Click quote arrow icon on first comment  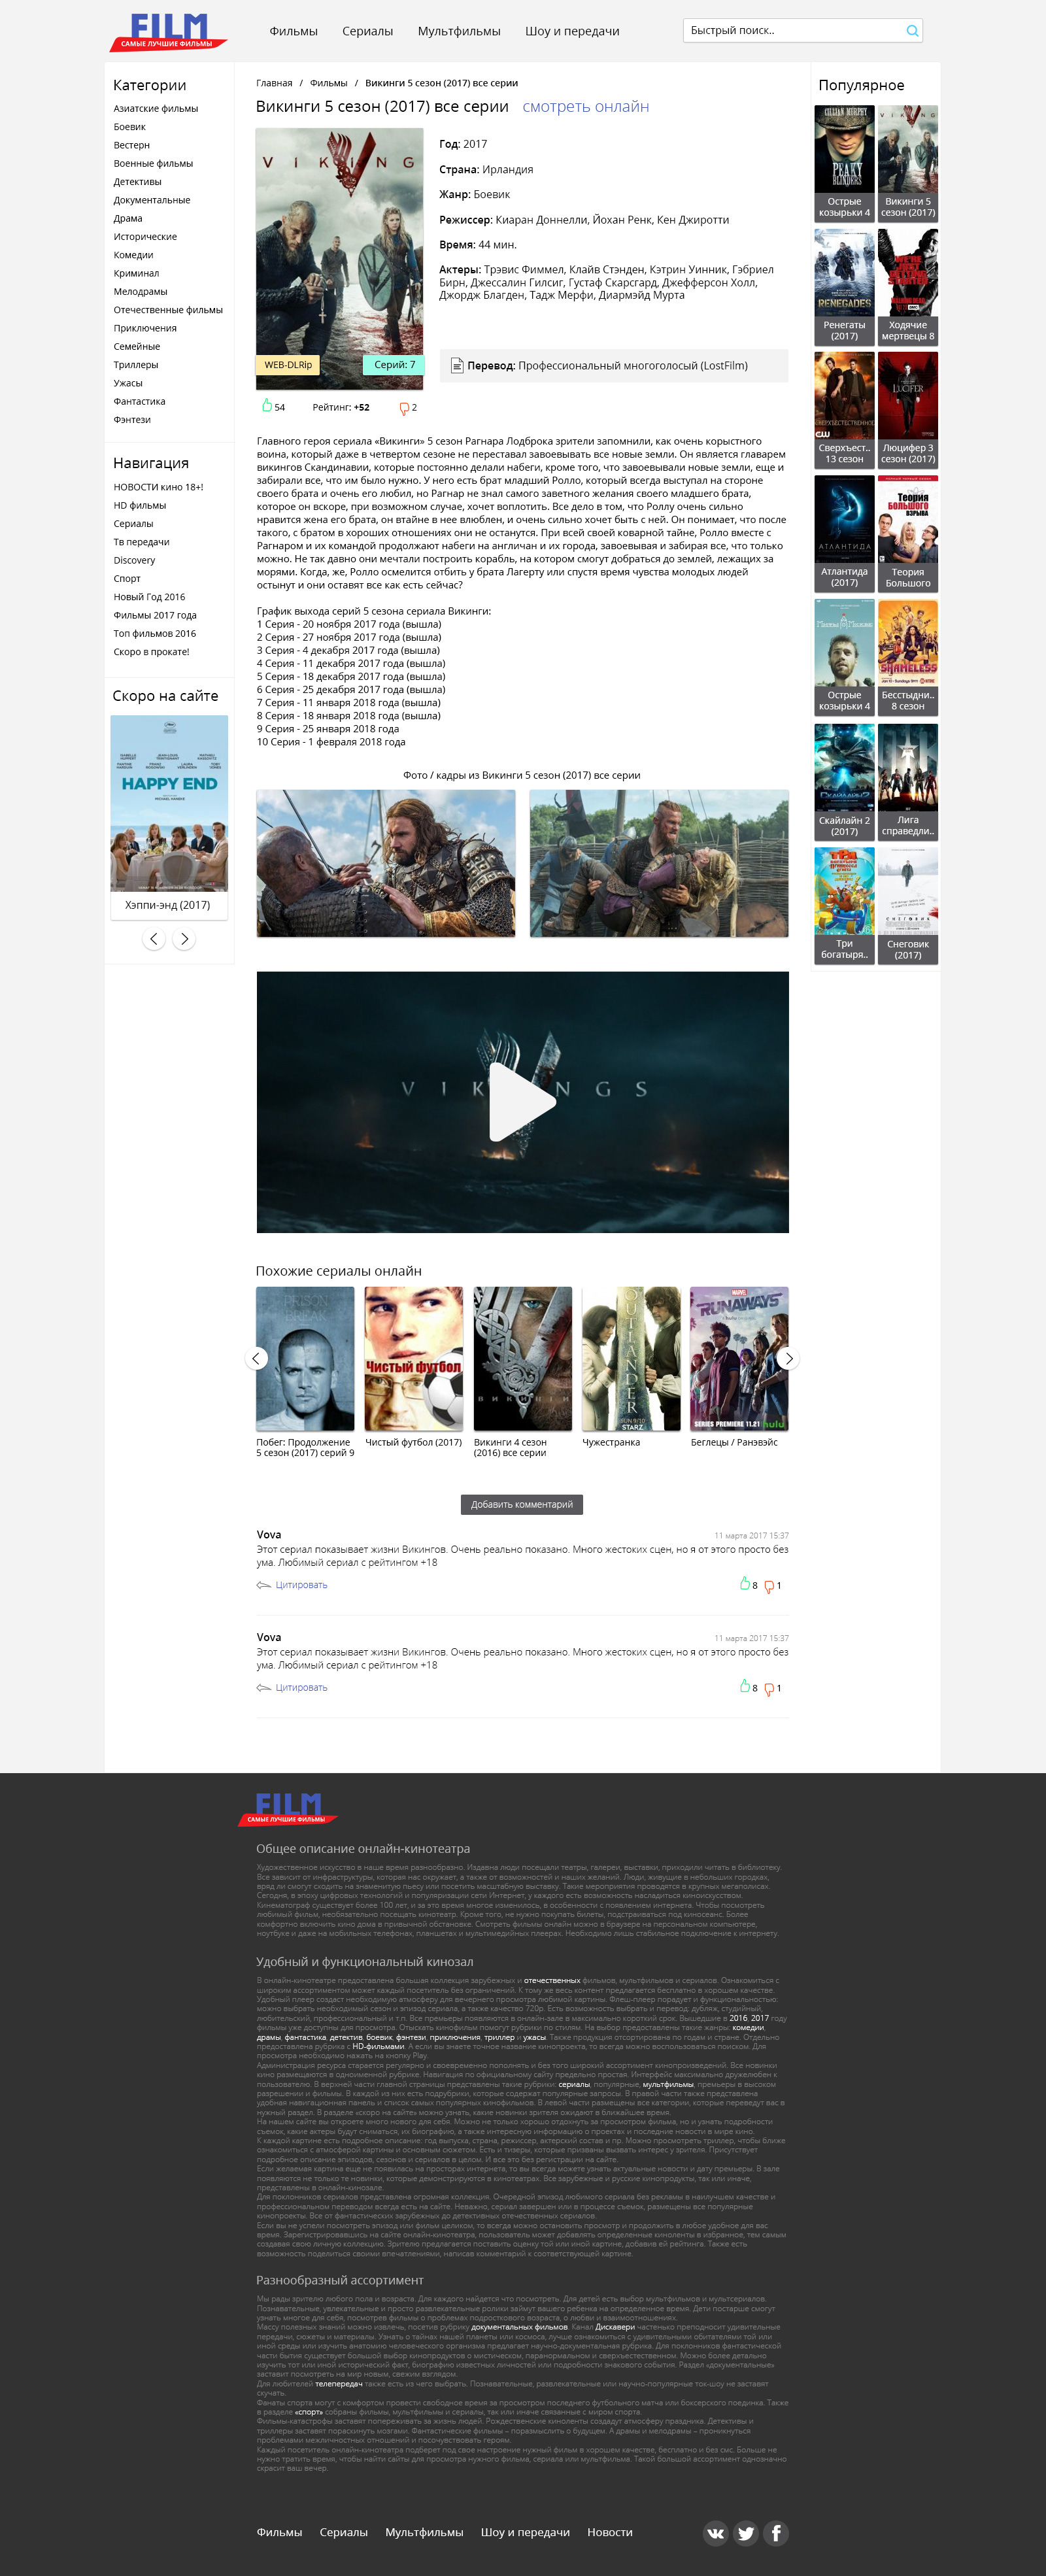pos(263,1585)
